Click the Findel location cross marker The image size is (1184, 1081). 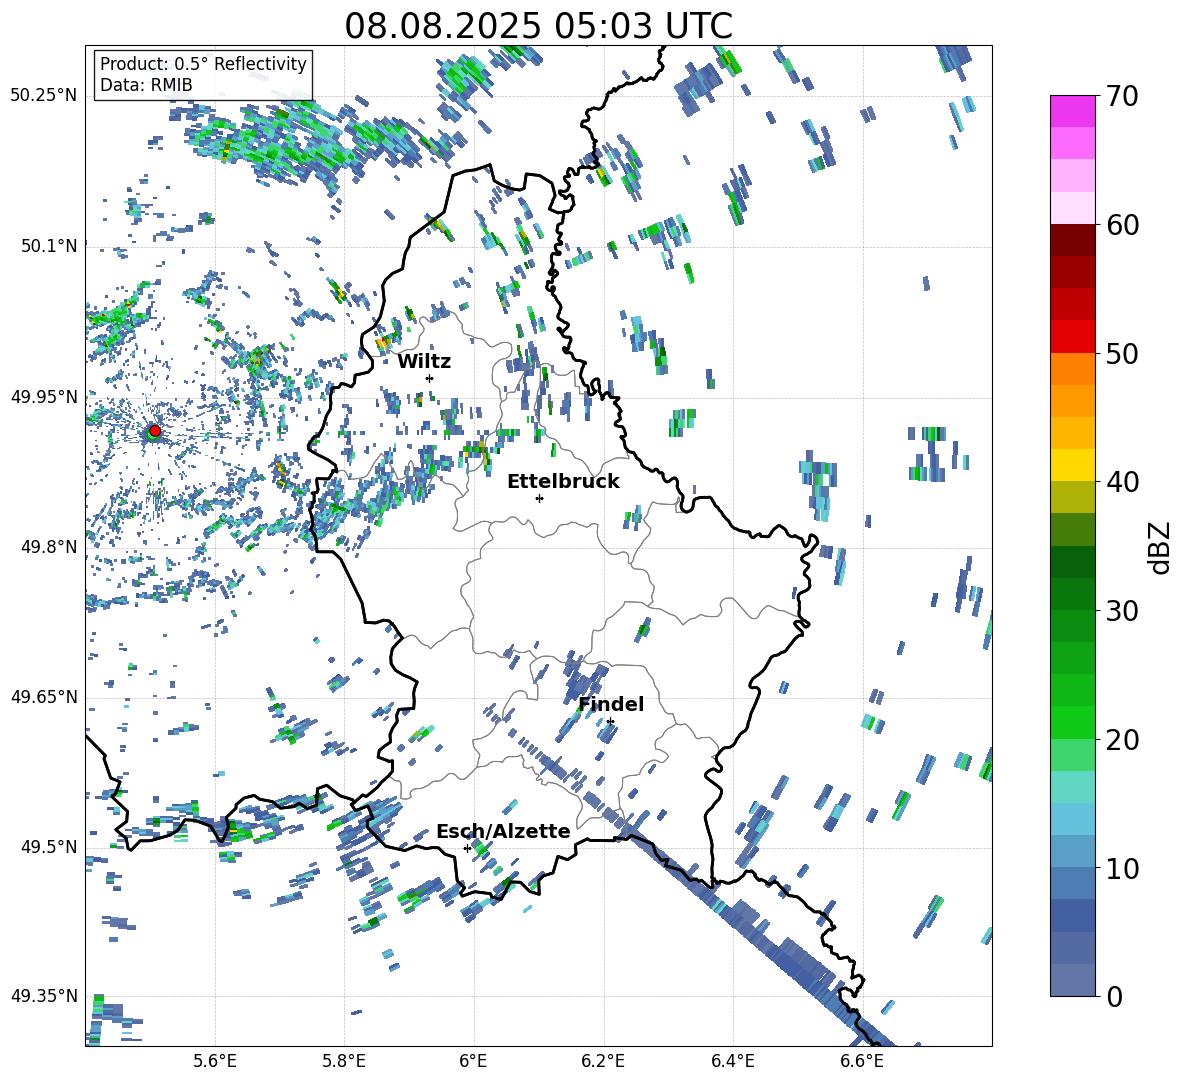point(610,722)
